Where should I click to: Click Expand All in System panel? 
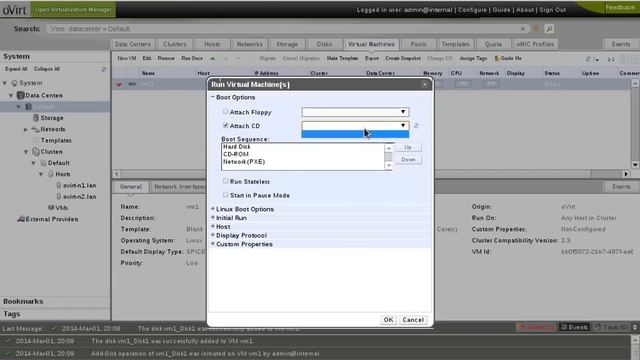pos(16,69)
